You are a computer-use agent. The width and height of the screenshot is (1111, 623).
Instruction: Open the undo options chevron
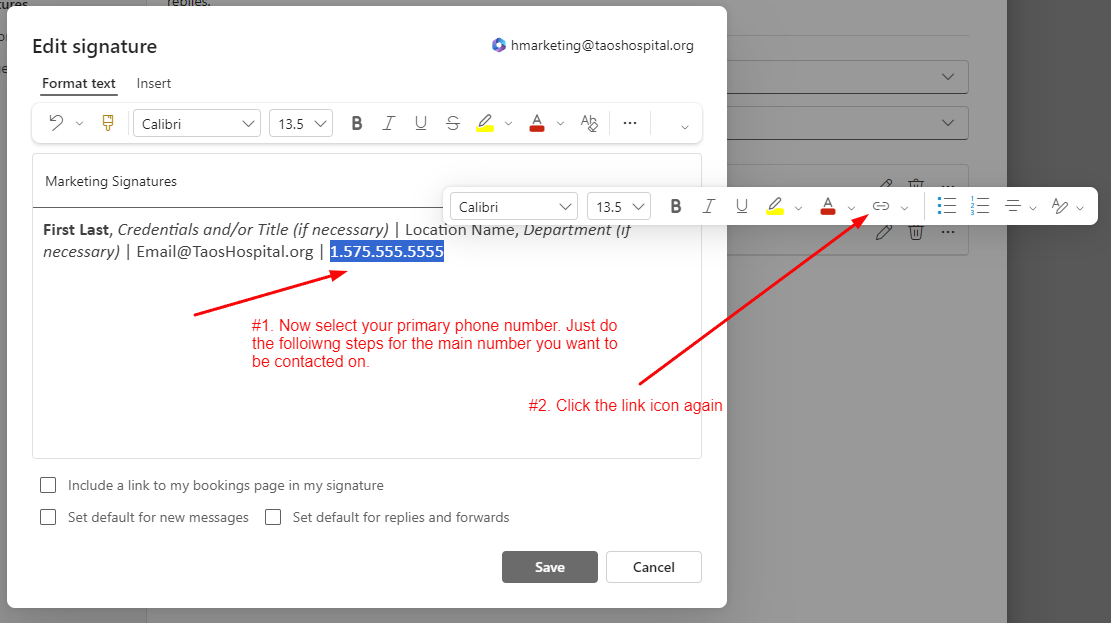[79, 123]
